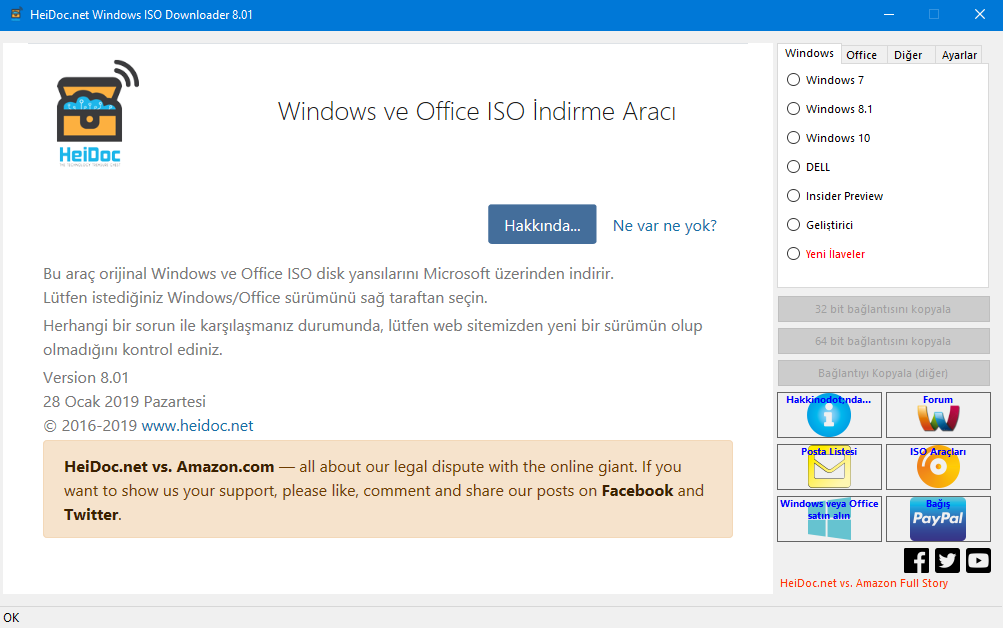This screenshot has width=1003, height=628.
Task: Open the ISO Araçları disc button
Action: (x=938, y=467)
